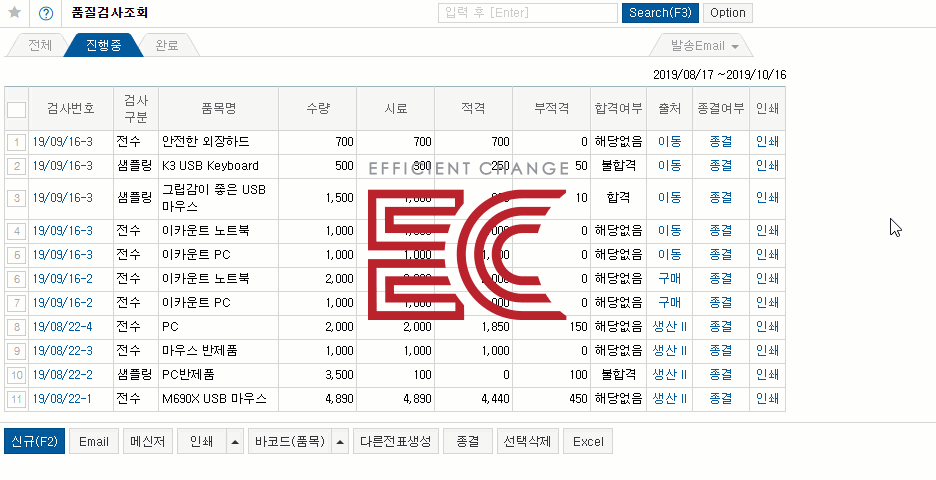Open inspection number 19/08/22-1
Screen dimensions: 936x480
coord(62,399)
